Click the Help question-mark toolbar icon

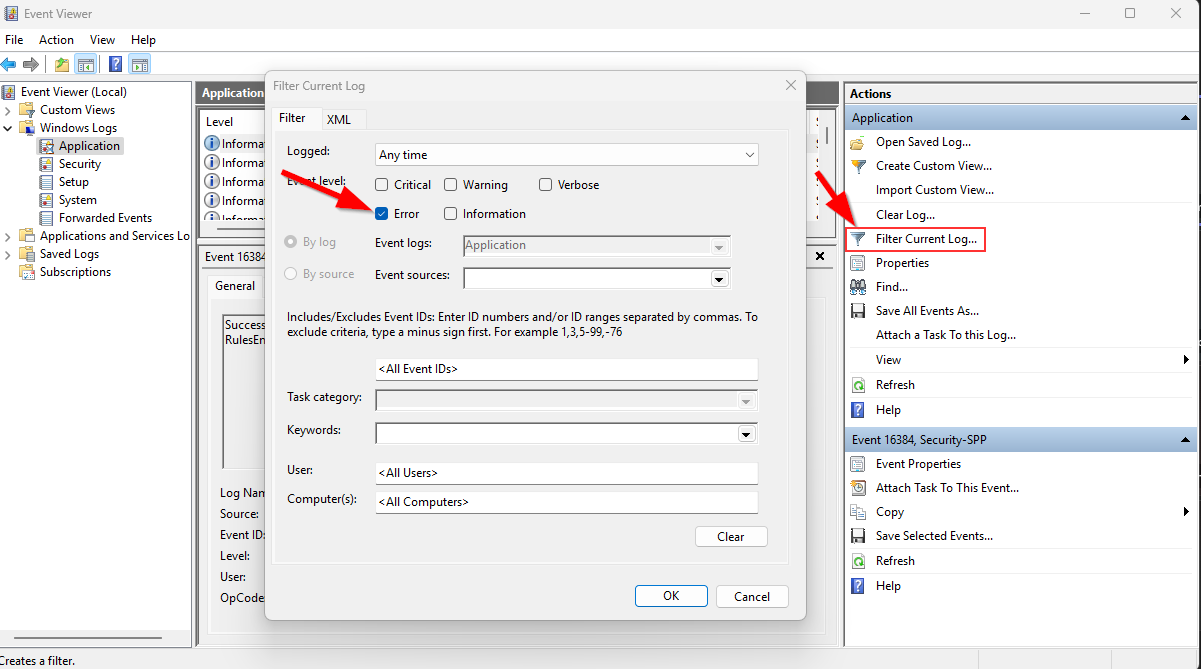(x=115, y=64)
